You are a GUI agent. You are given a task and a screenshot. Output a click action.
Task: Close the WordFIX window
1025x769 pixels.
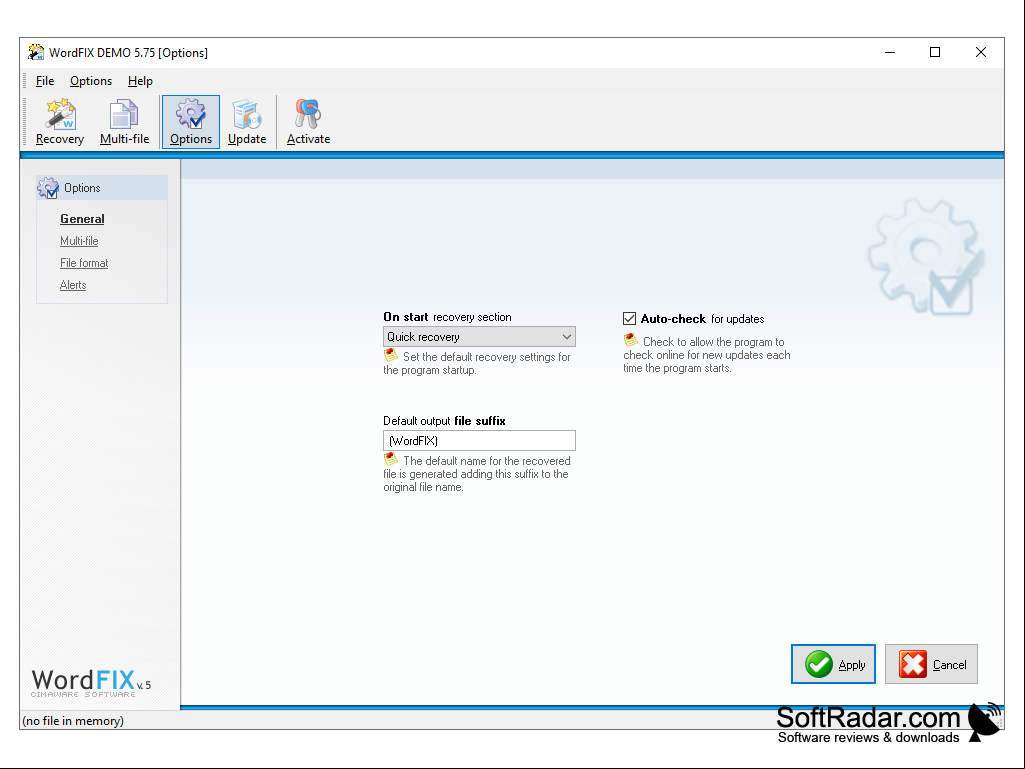click(981, 52)
